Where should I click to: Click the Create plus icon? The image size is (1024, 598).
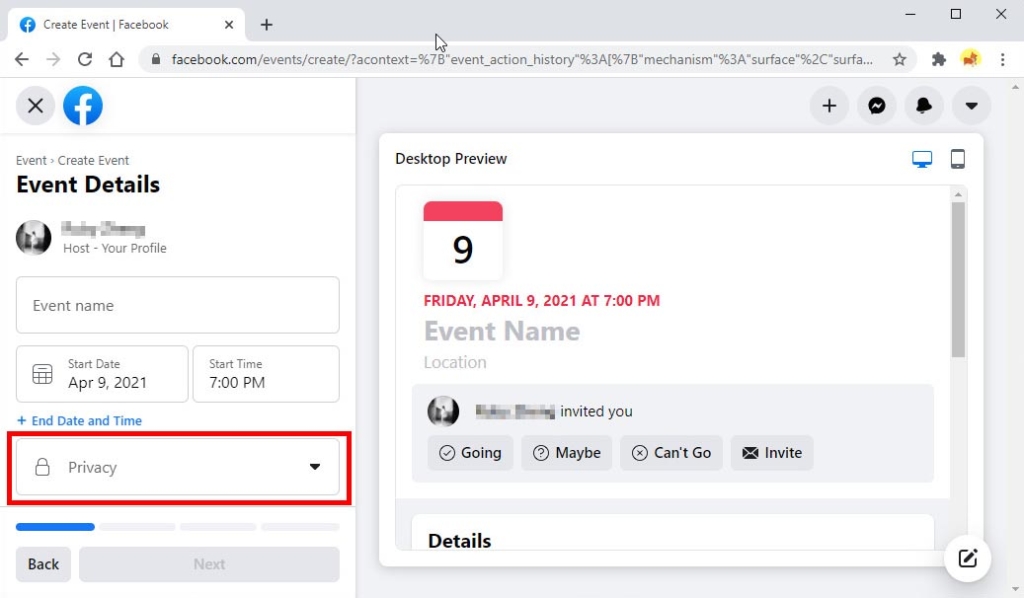pyautogui.click(x=829, y=105)
